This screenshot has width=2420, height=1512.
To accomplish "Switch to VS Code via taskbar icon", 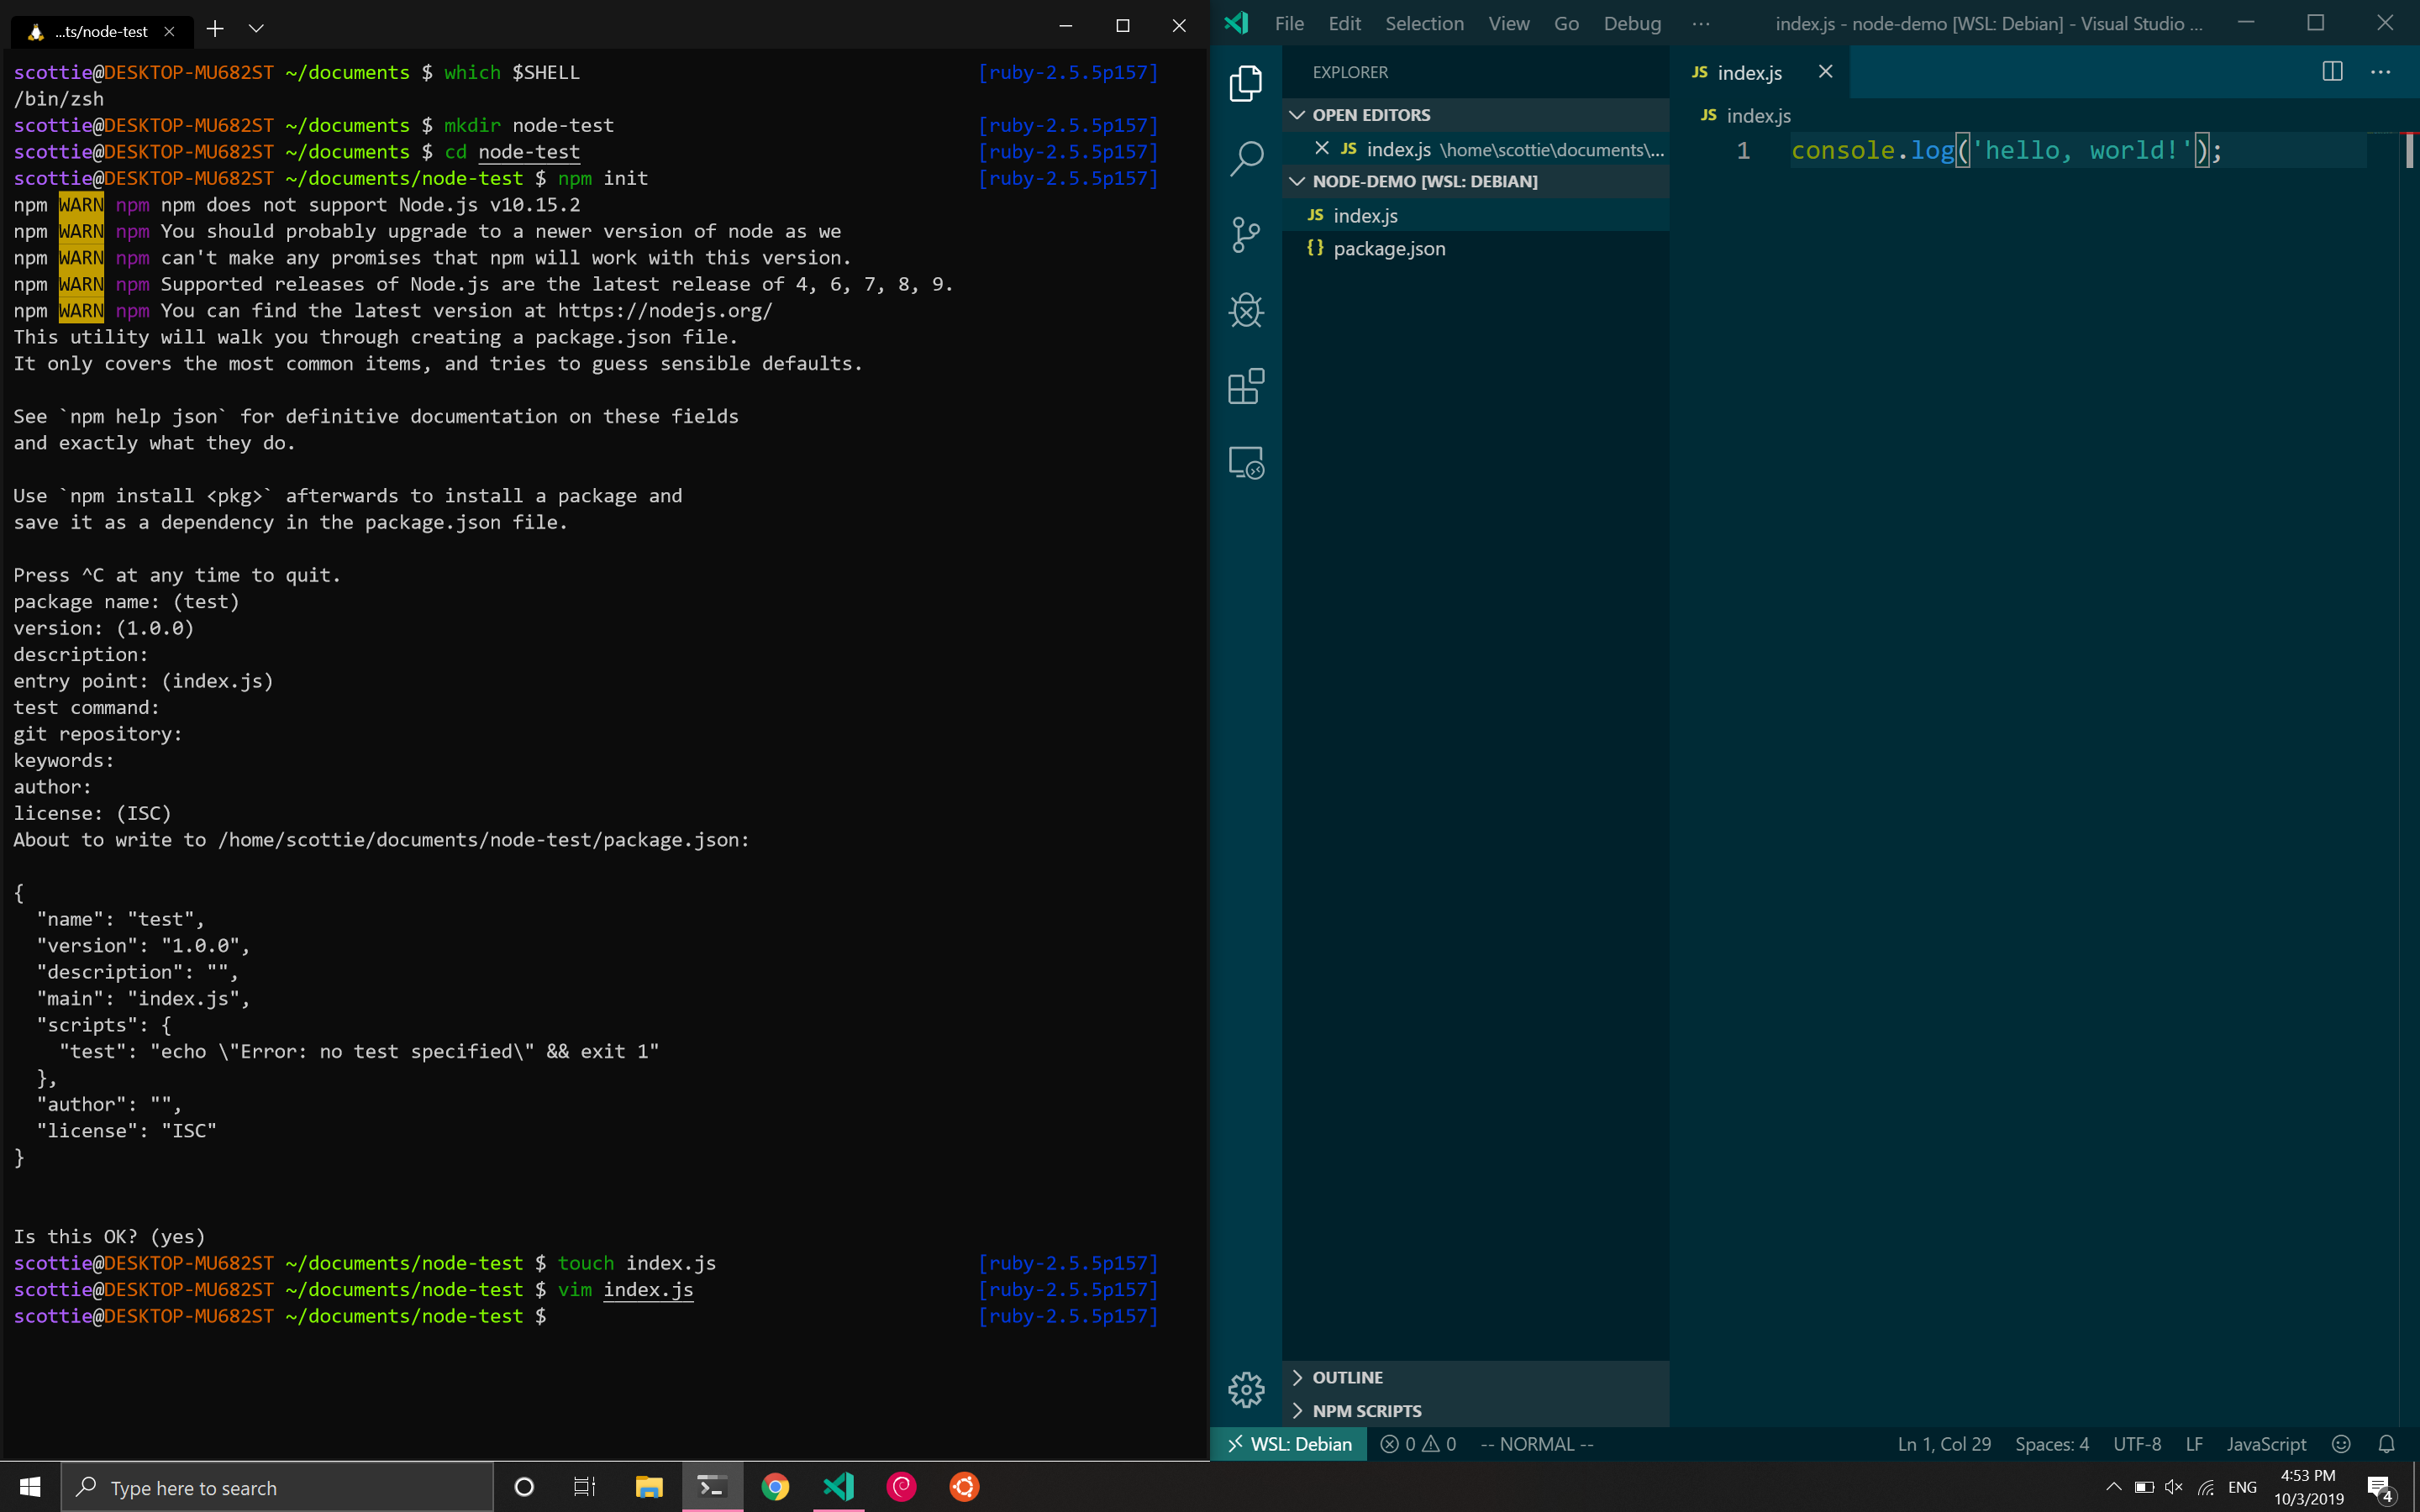I will 838,1487.
